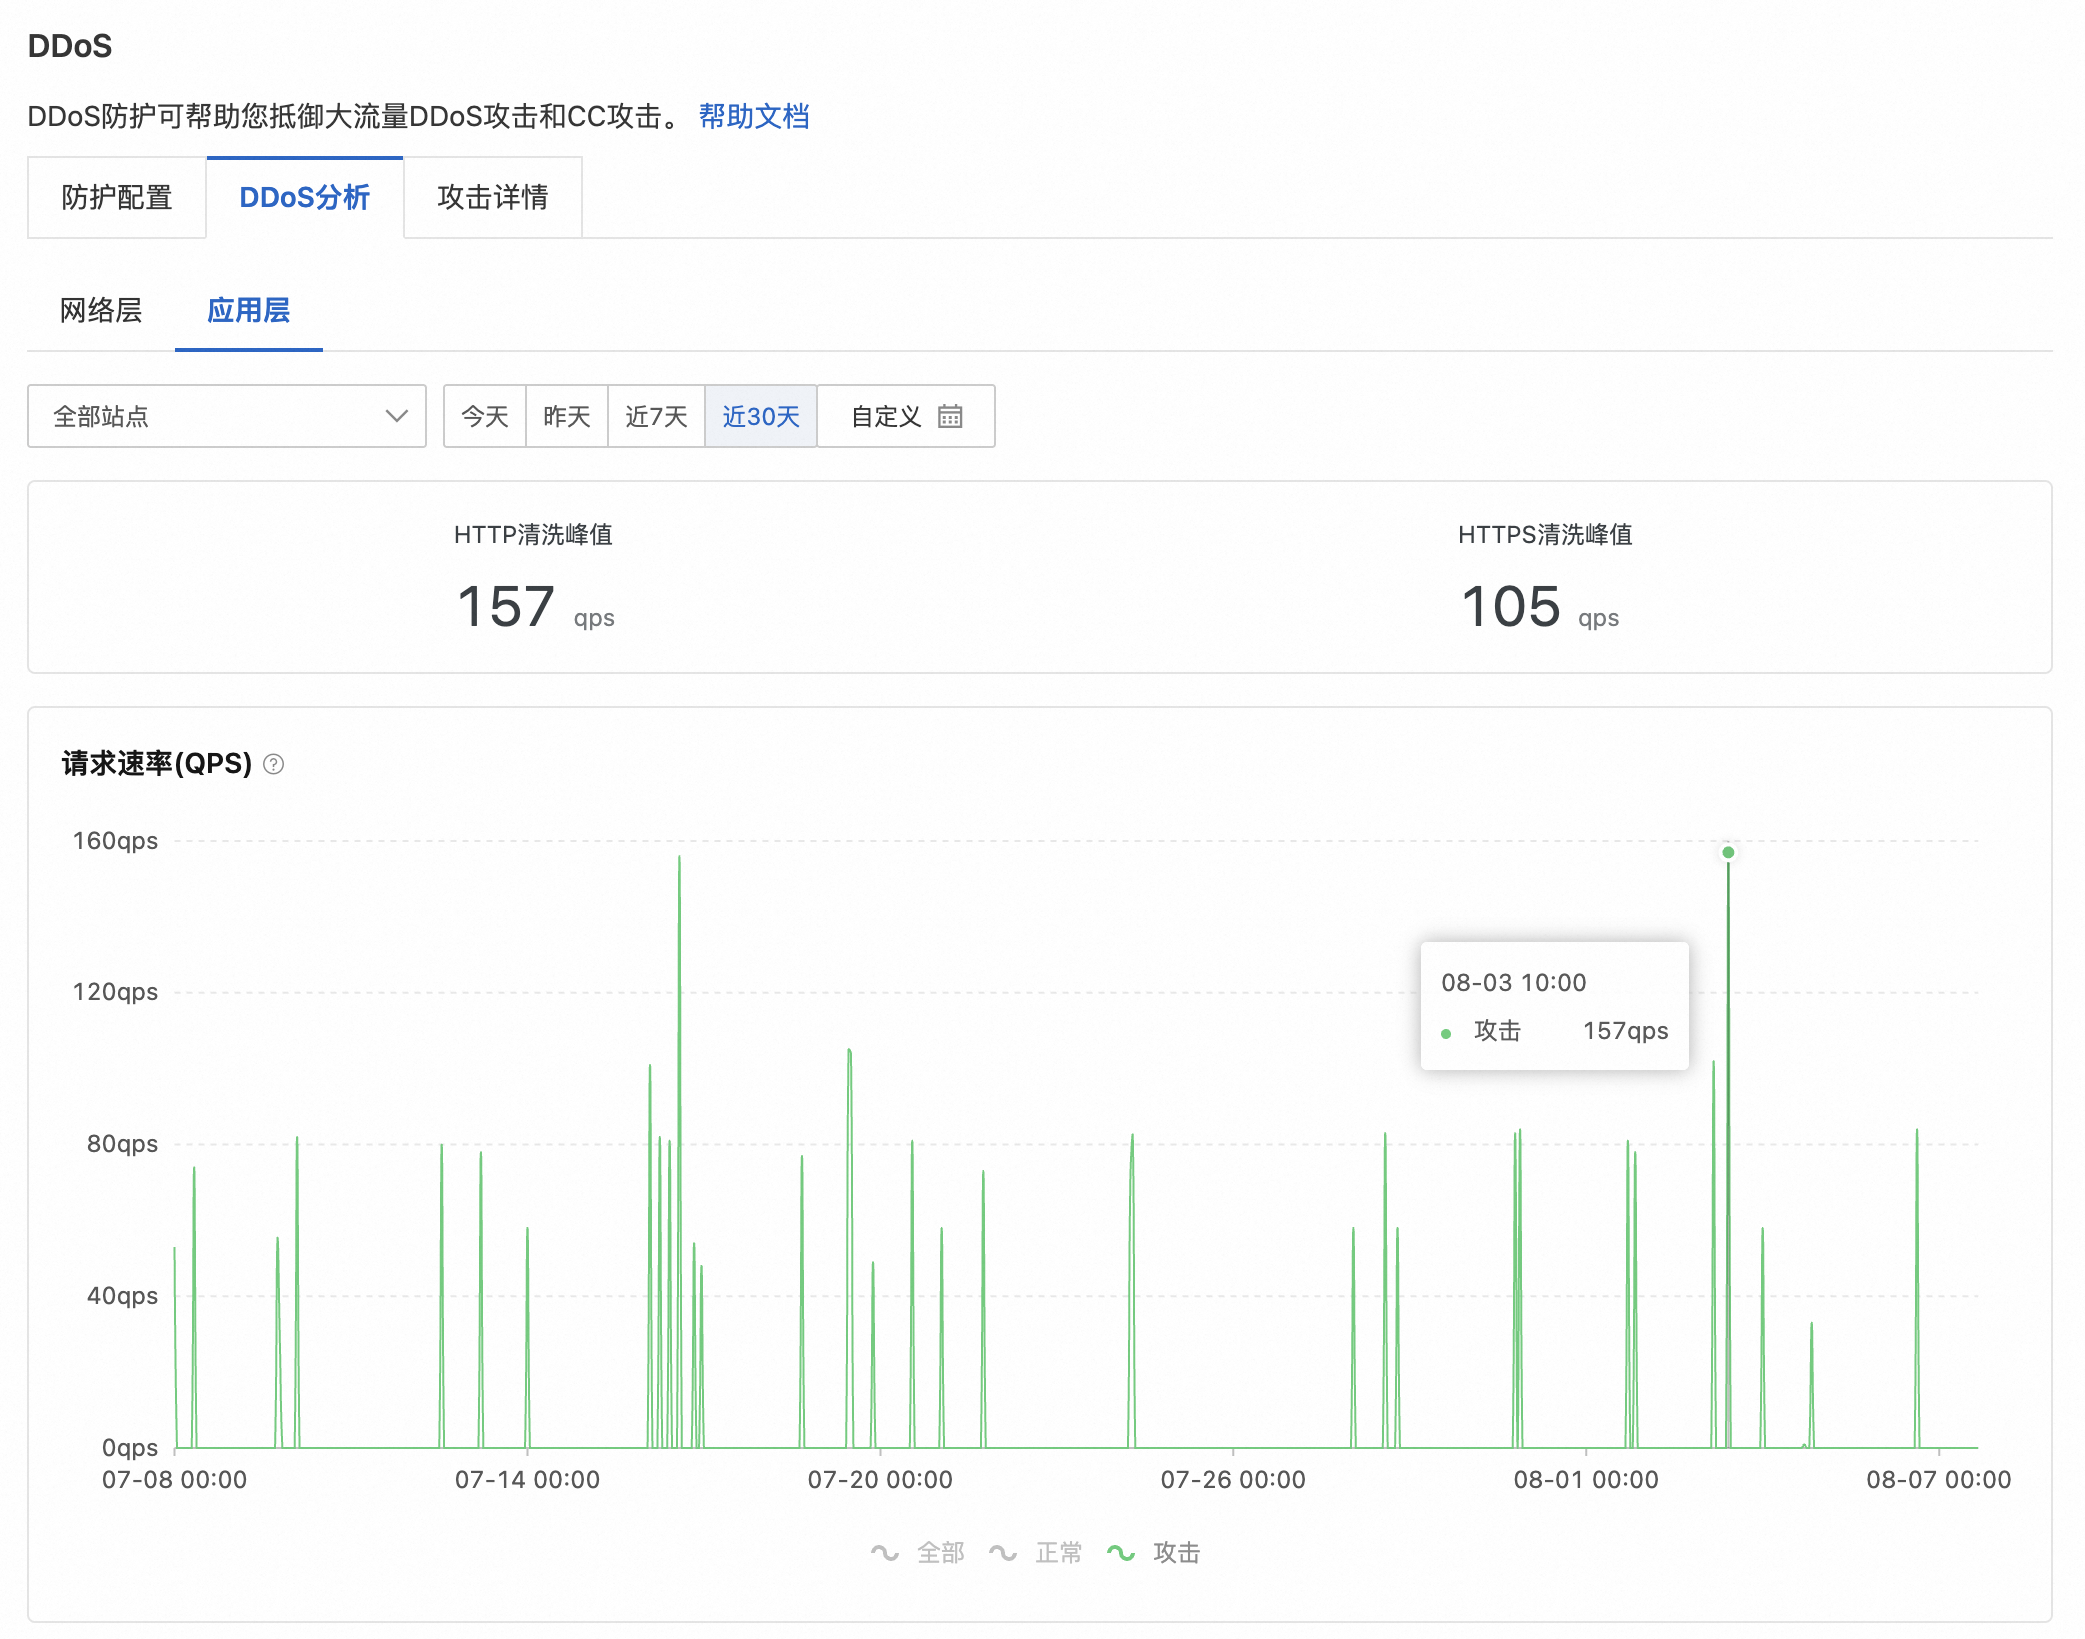Select the 应用层 sub-tab
The image size is (2085, 1639).
tap(249, 310)
